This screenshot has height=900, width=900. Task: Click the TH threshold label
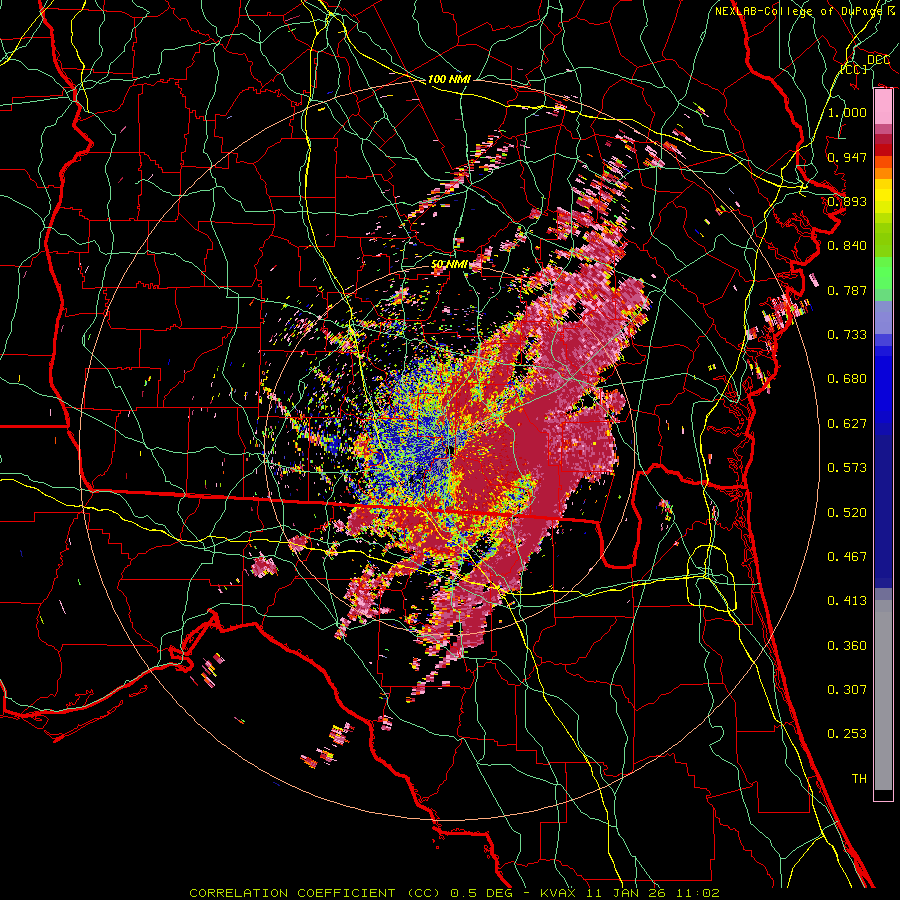point(859,779)
